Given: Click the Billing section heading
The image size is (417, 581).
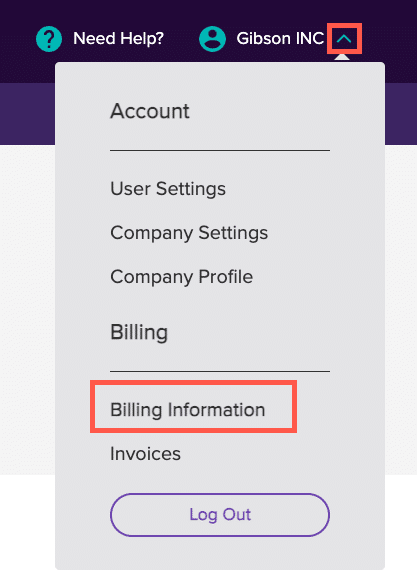Looking at the screenshot, I should pos(139,332).
